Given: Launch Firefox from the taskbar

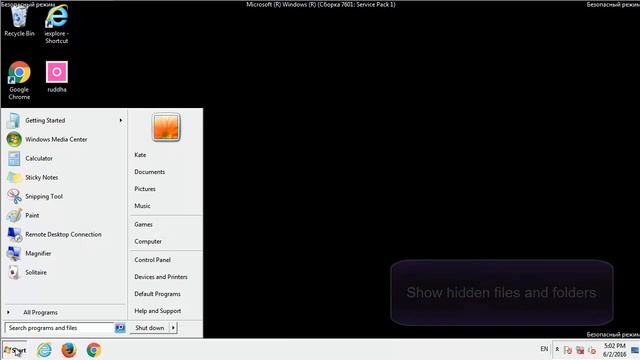Looking at the screenshot, I should click(x=69, y=350).
